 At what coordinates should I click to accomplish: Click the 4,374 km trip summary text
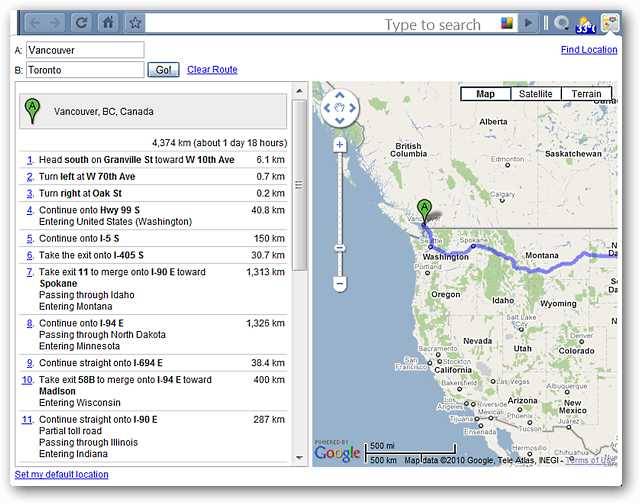[x=220, y=143]
